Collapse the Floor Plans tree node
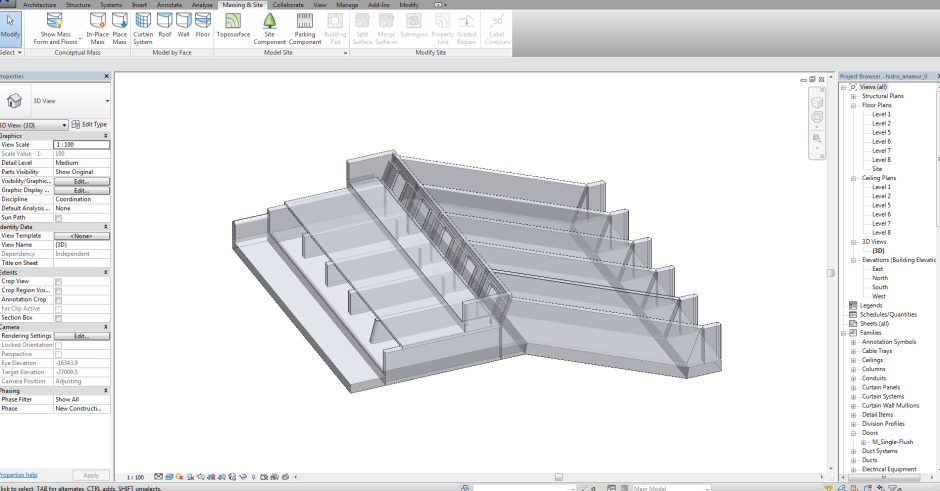940x491 pixels. coord(853,106)
